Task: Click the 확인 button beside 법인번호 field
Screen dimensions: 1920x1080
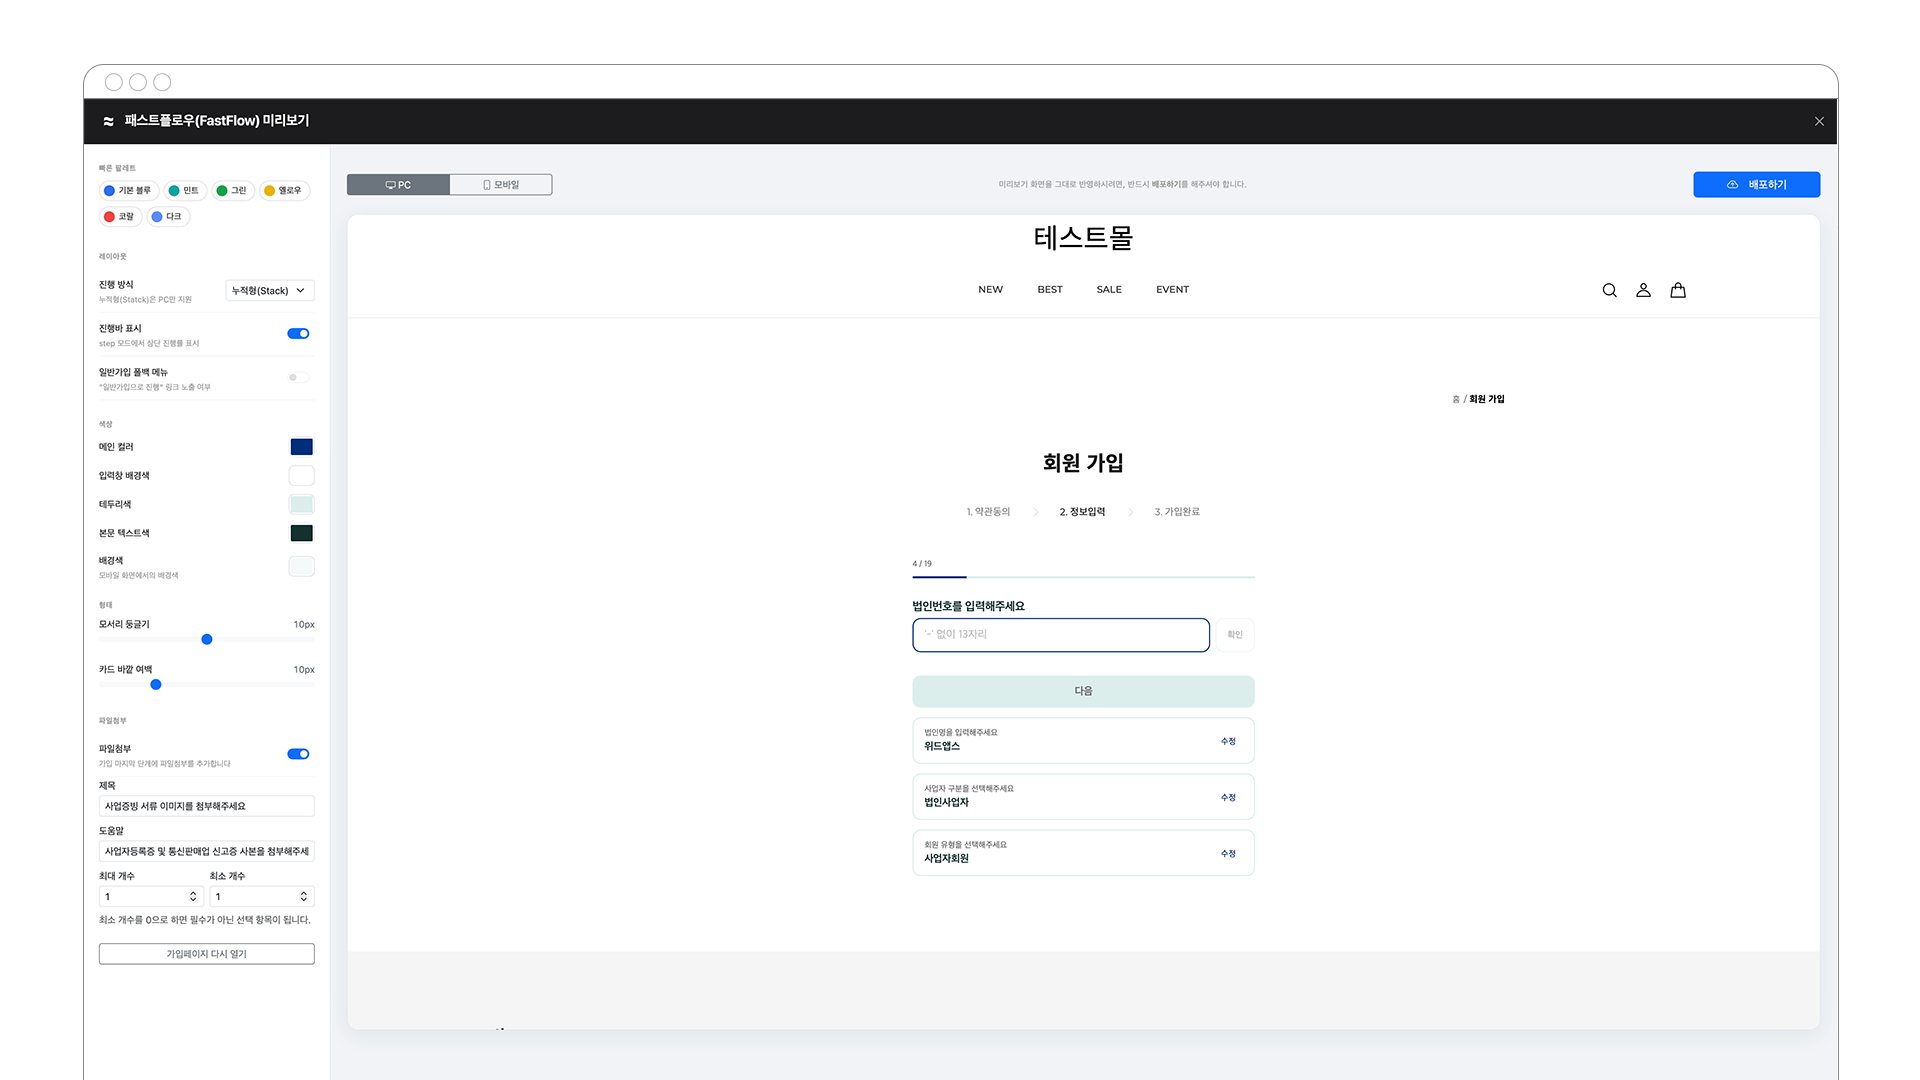Action: tap(1235, 635)
